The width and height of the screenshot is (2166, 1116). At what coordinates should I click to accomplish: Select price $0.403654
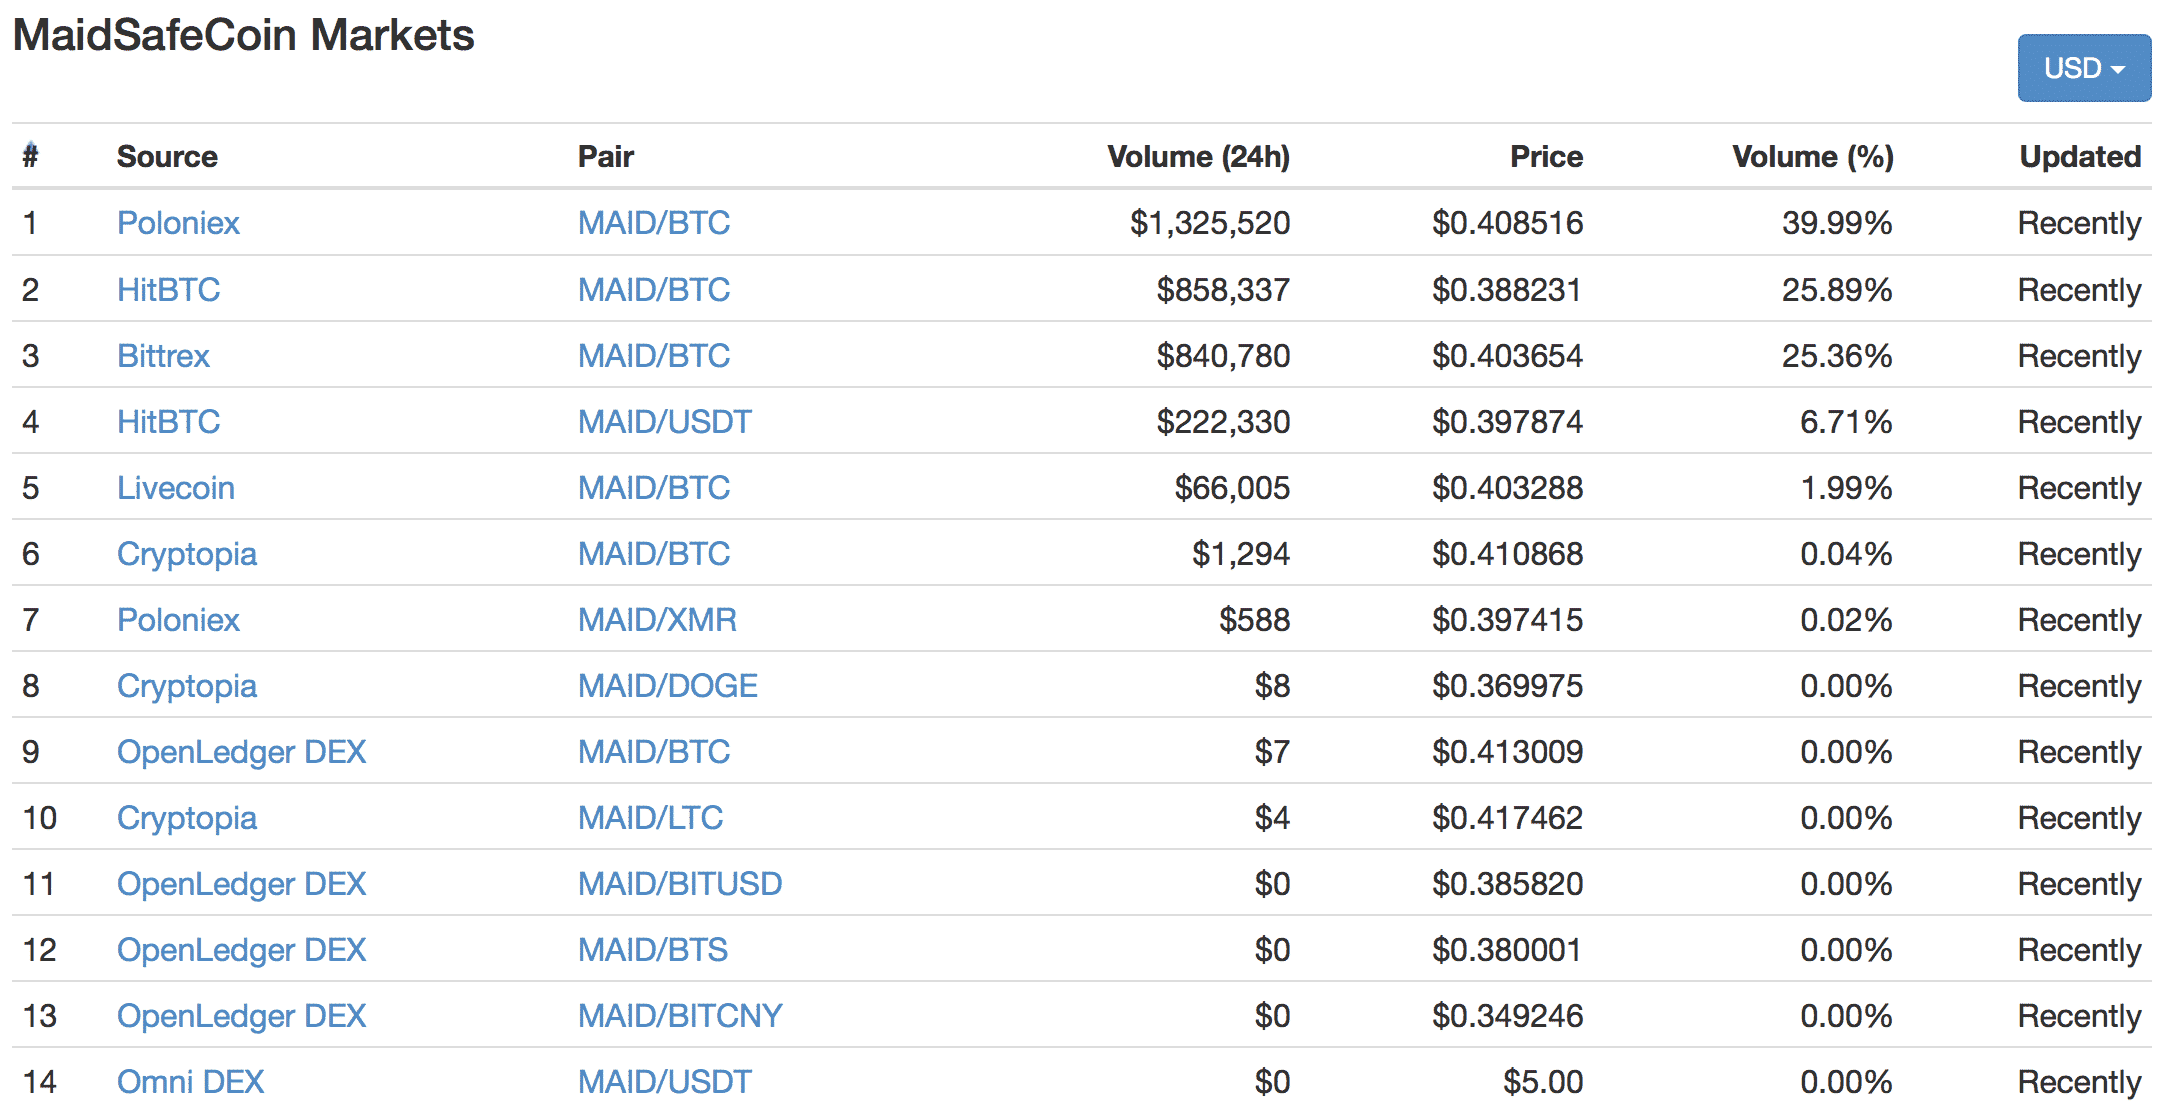tap(1507, 355)
